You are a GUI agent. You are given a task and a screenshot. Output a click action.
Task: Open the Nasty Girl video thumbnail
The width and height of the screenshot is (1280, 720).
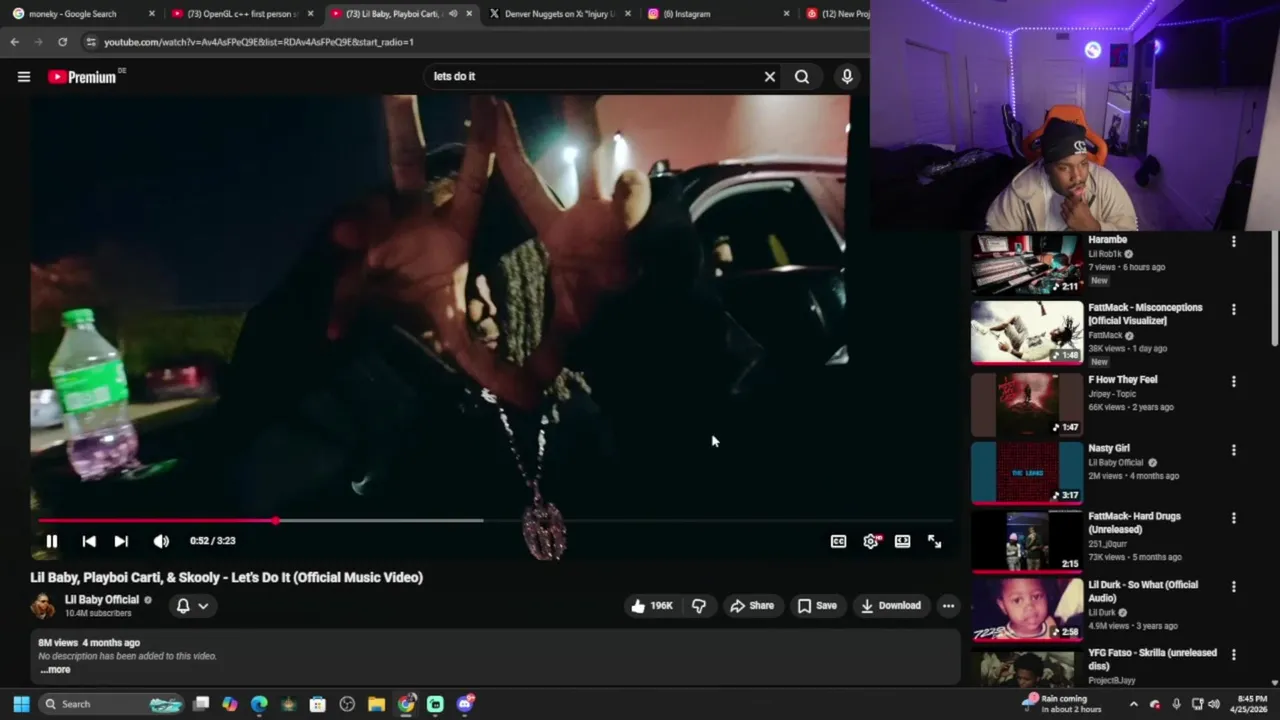(1027, 472)
